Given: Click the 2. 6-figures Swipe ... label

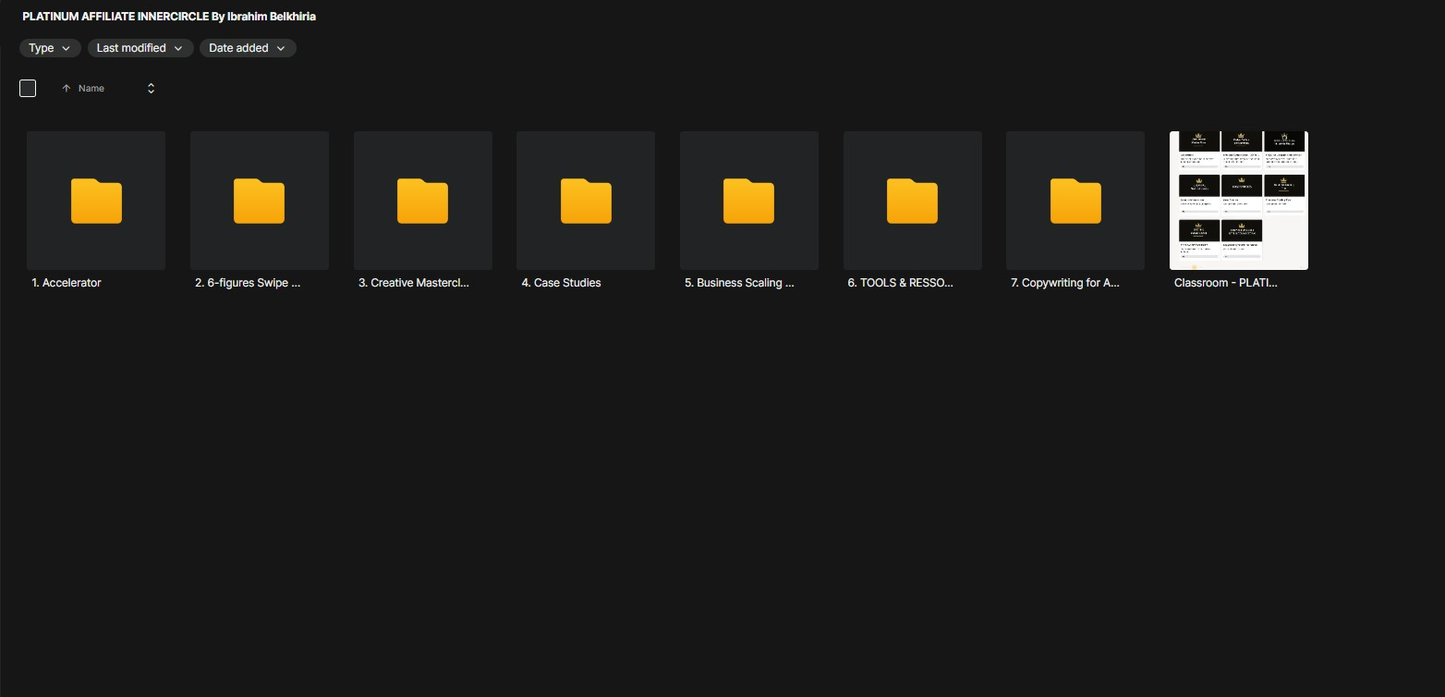Looking at the screenshot, I should click(248, 283).
